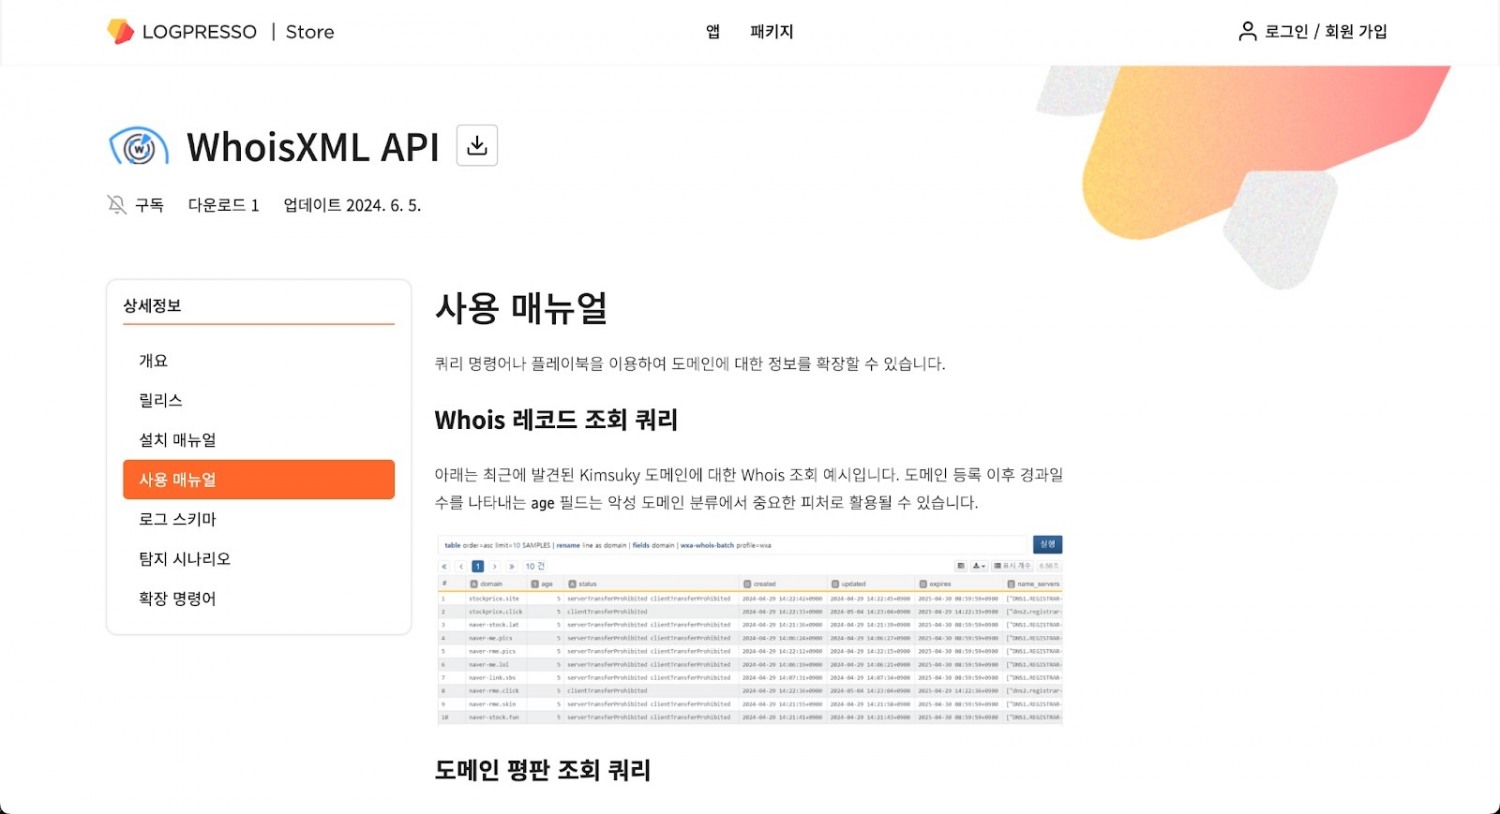The width and height of the screenshot is (1500, 814).
Task: Open 로그 스키마 in the sidebar
Action: [259, 519]
